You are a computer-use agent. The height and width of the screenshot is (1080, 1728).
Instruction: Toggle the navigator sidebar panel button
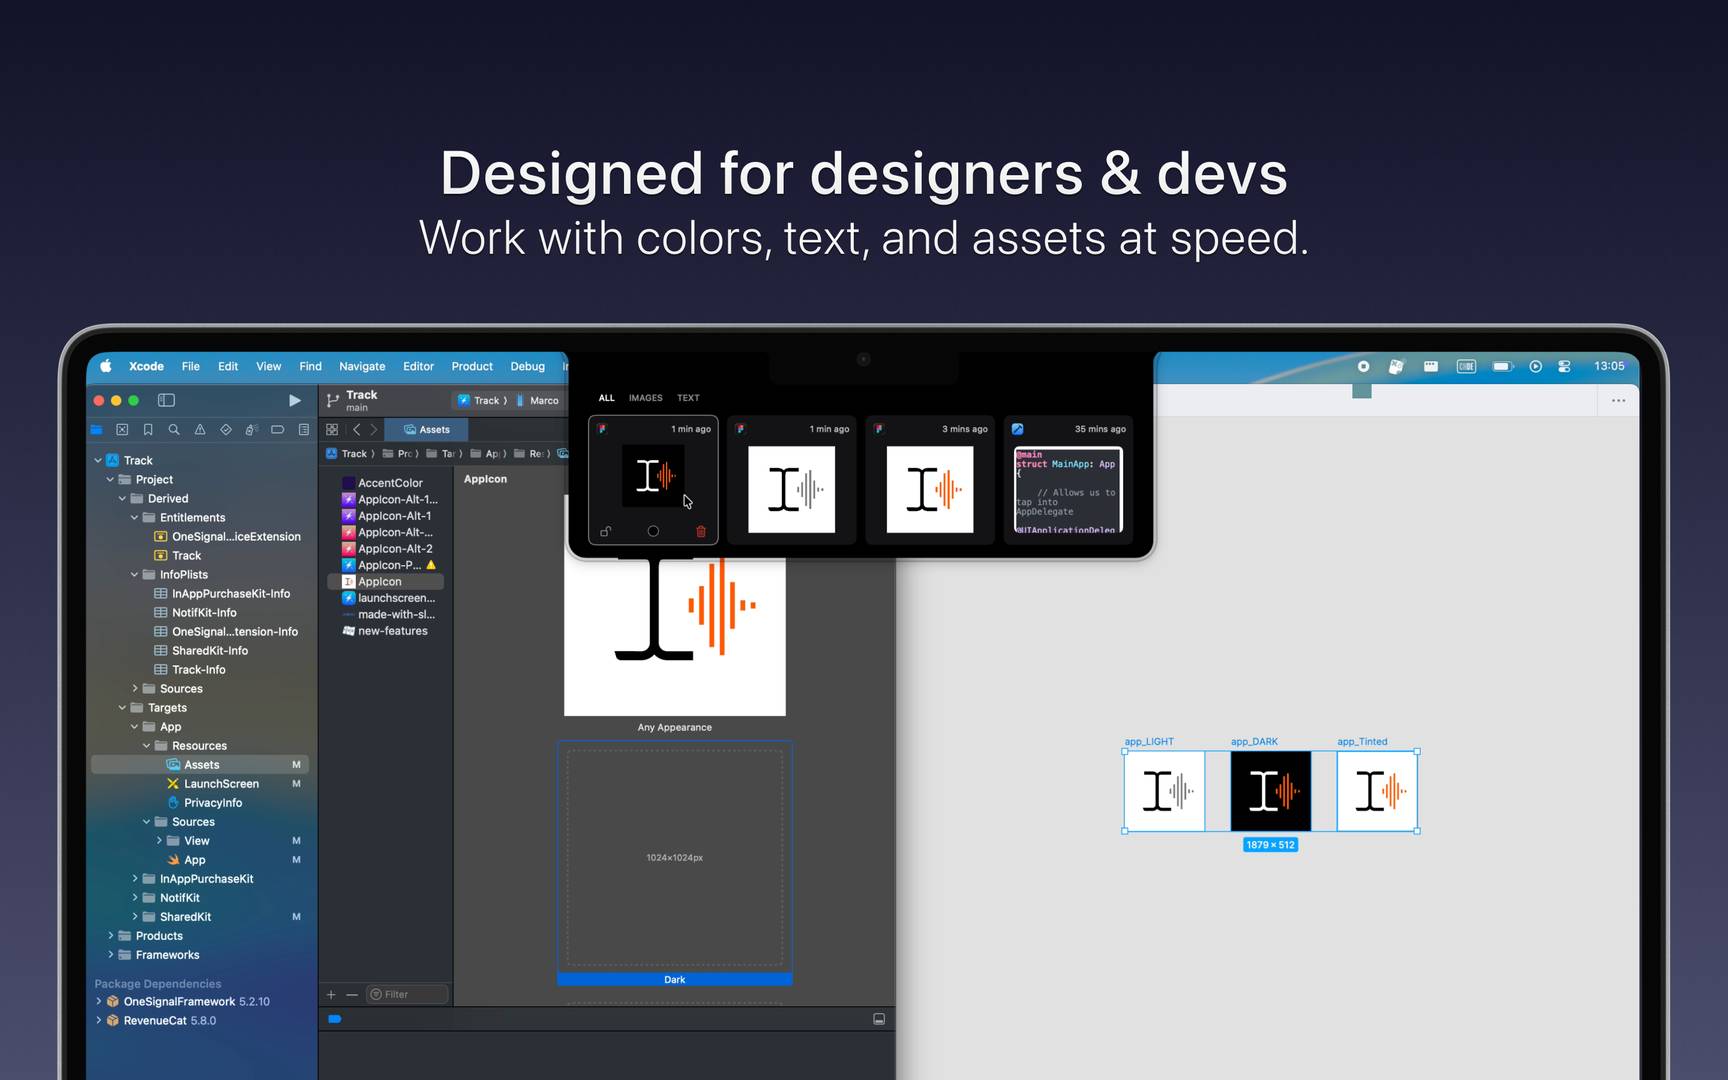click(166, 400)
